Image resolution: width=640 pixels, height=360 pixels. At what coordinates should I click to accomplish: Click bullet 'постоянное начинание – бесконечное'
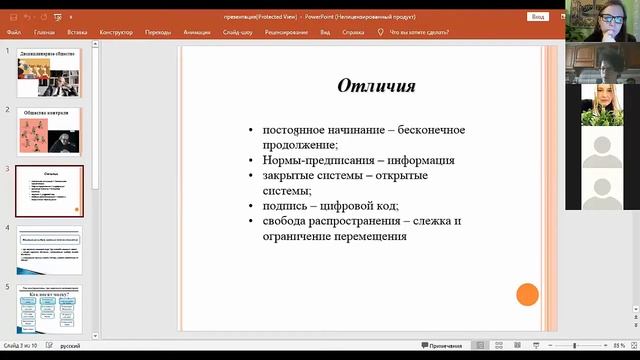(x=364, y=130)
